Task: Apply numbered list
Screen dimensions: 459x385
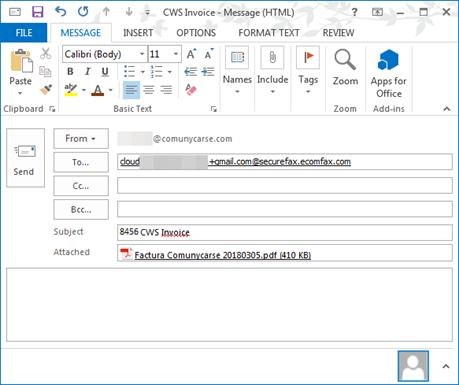Action: coord(156,71)
